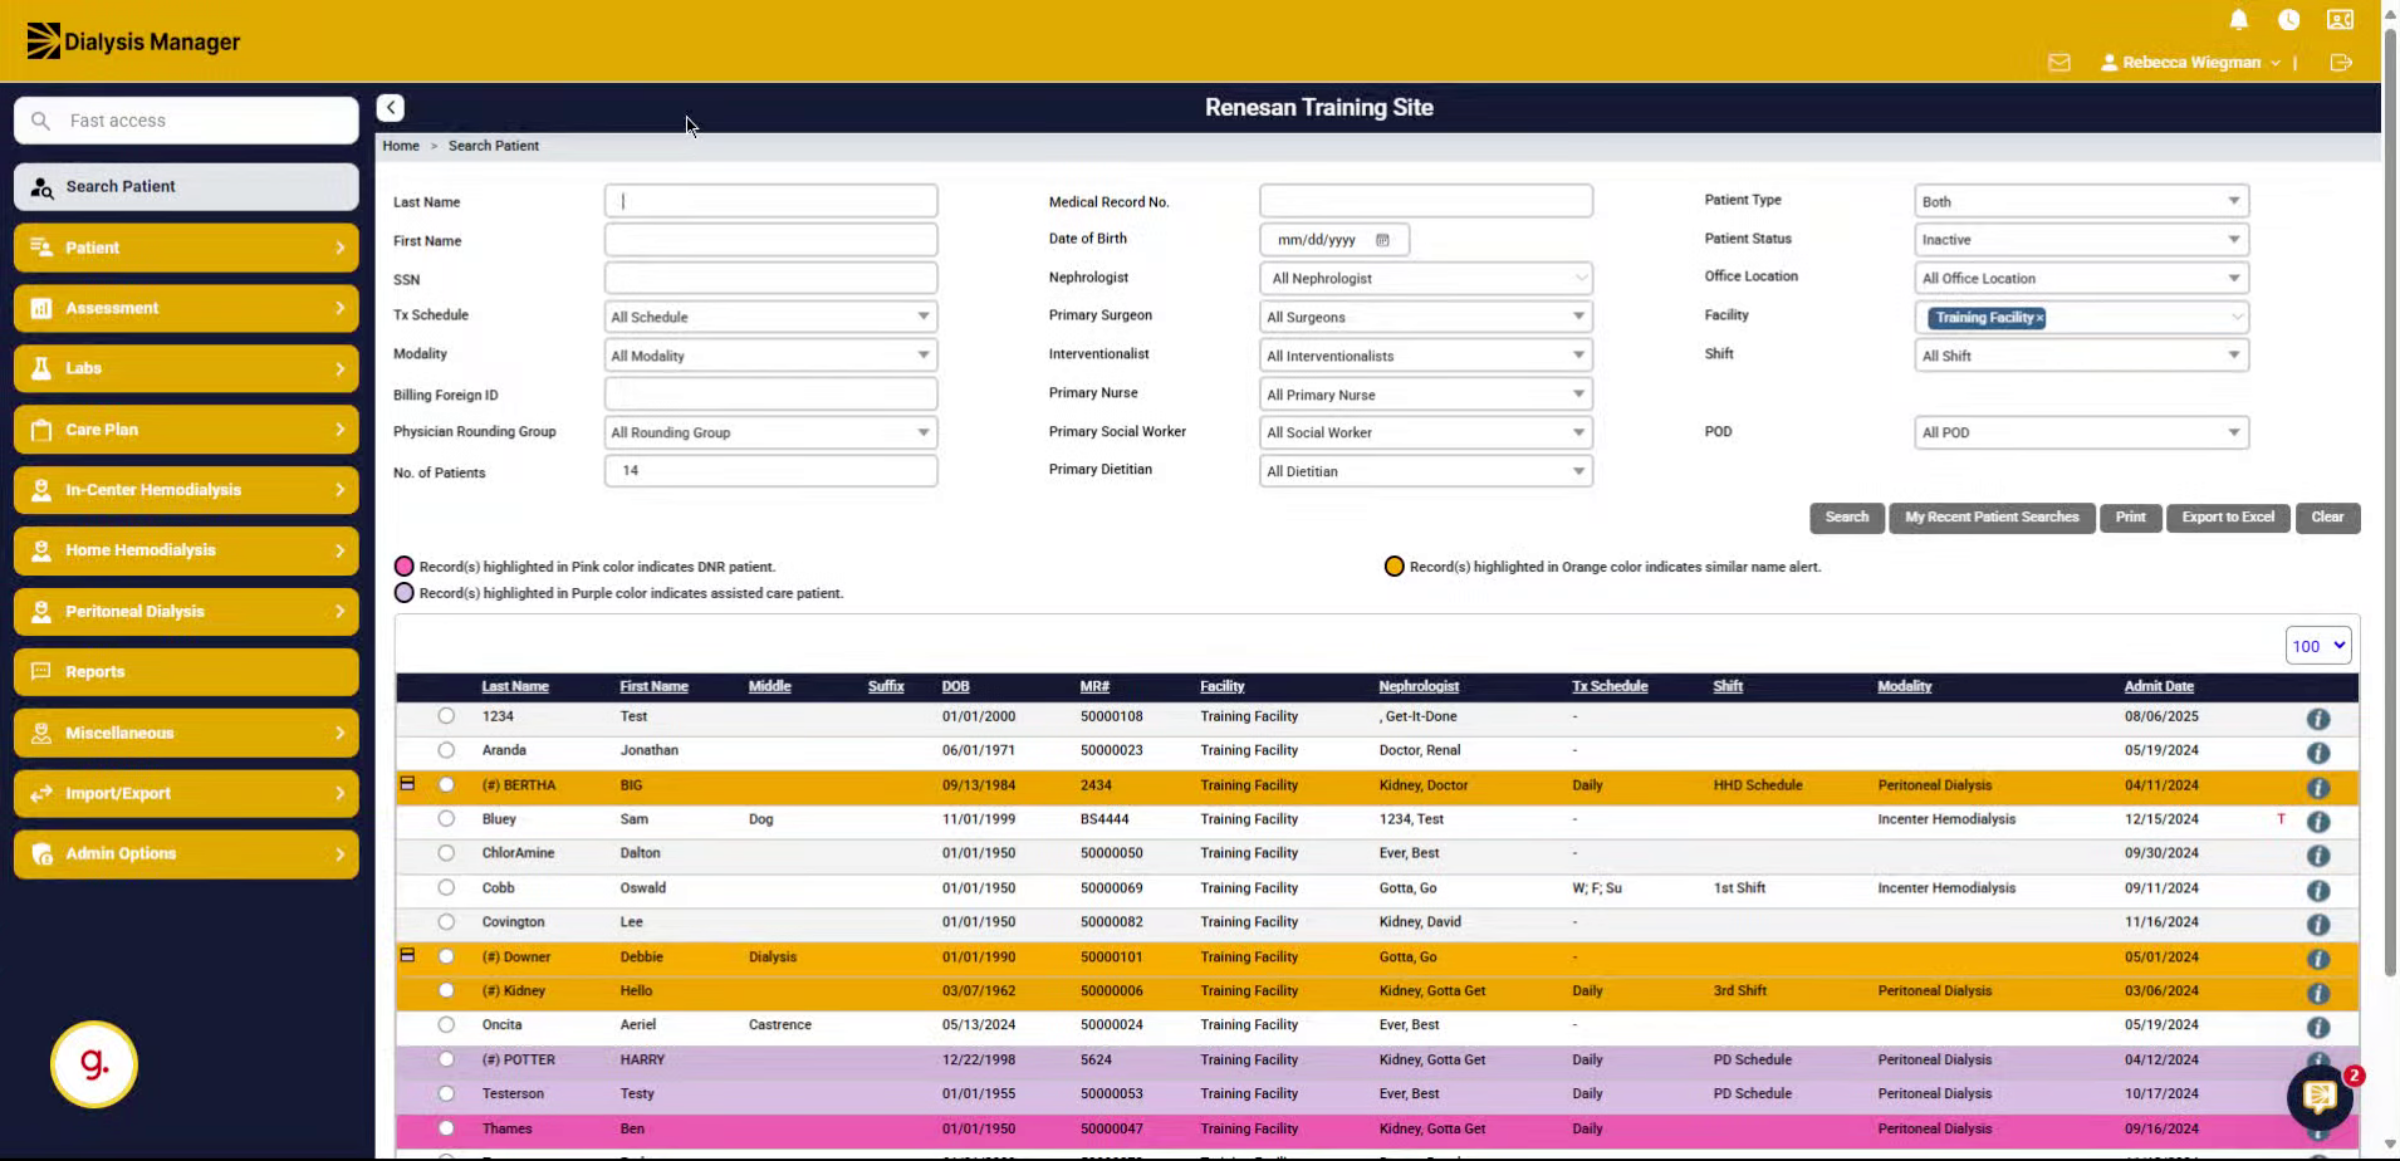
Task: Open the Date of Birth calendar picker
Action: click(x=1382, y=240)
